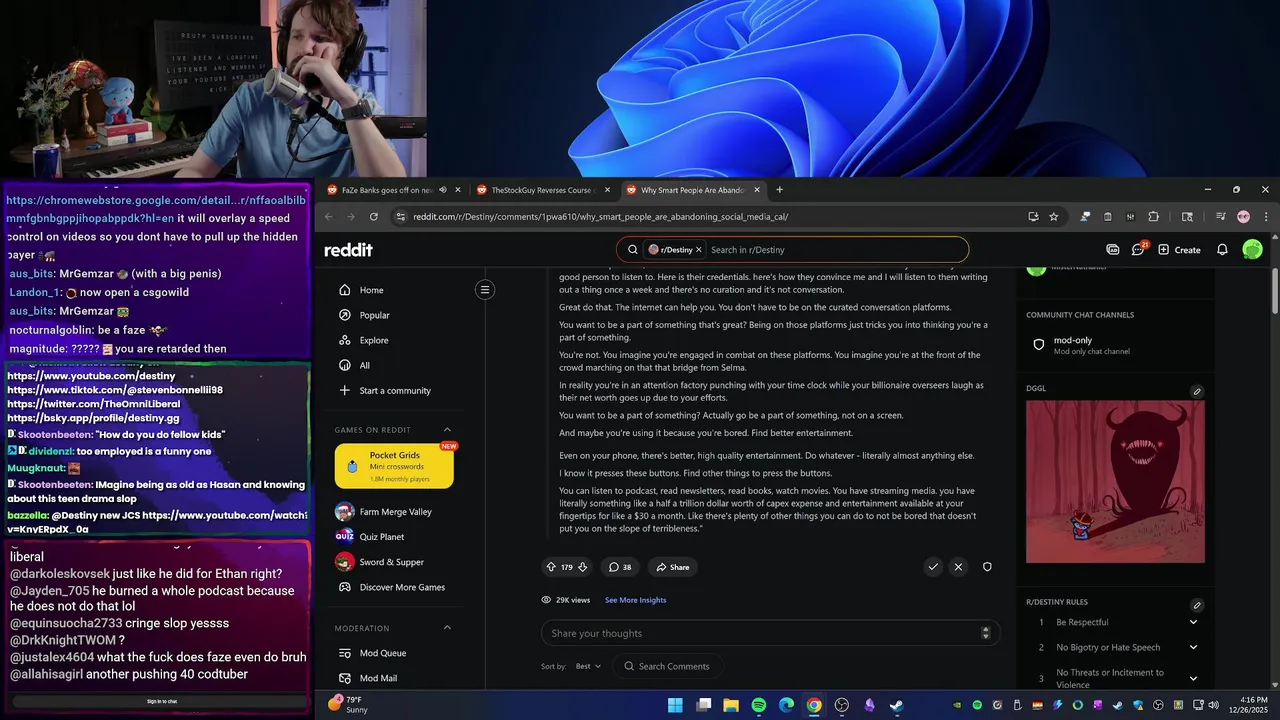Open Steam from the taskbar
Viewport: 1280px width, 720px height.
(x=897, y=705)
